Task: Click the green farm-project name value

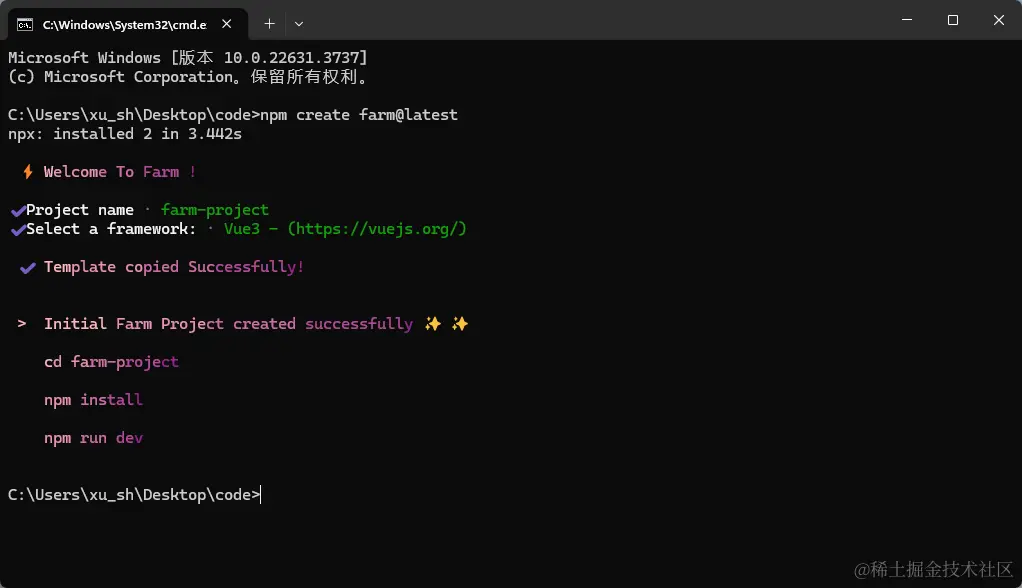Action: click(214, 210)
